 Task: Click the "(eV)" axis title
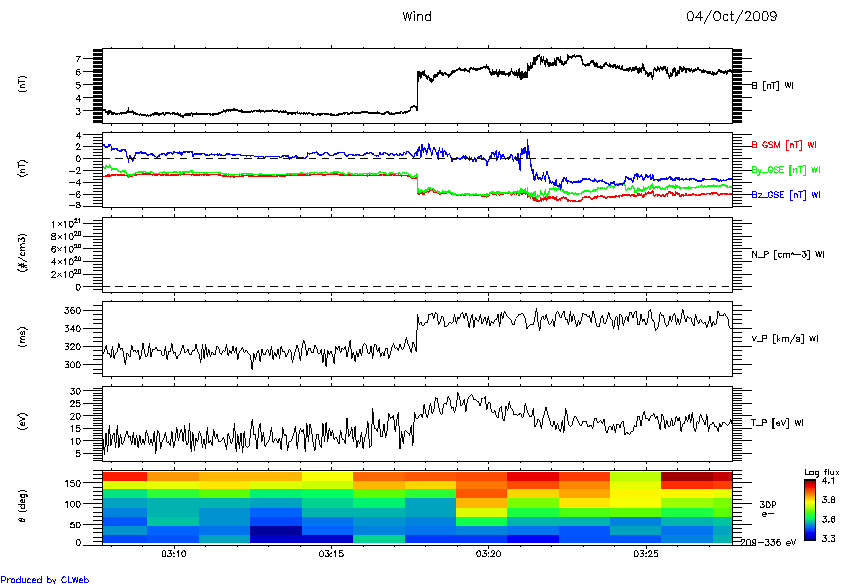coord(23,422)
